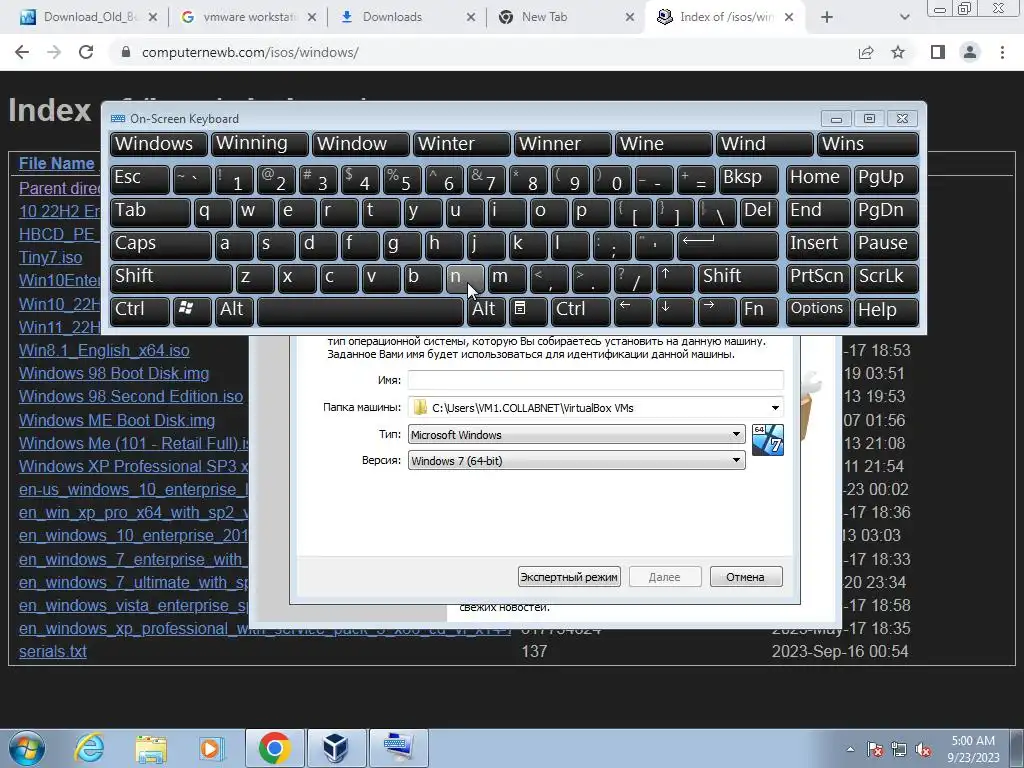The width and height of the screenshot is (1024, 768).
Task: Open the type dropdown showing Microsoft Windows
Action: pyautogui.click(x=576, y=435)
